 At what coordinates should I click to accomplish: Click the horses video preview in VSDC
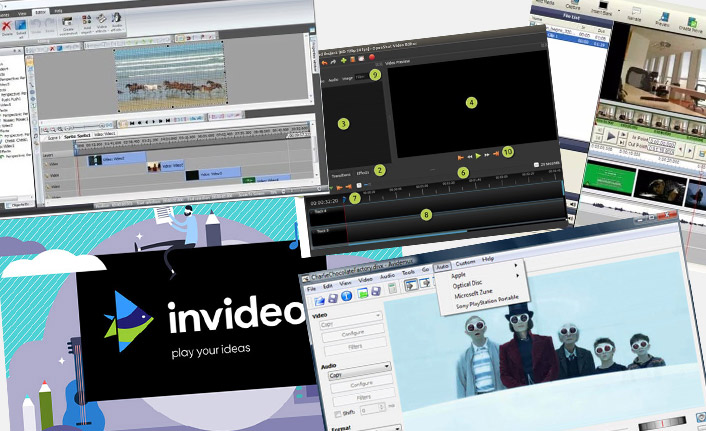click(x=170, y=77)
